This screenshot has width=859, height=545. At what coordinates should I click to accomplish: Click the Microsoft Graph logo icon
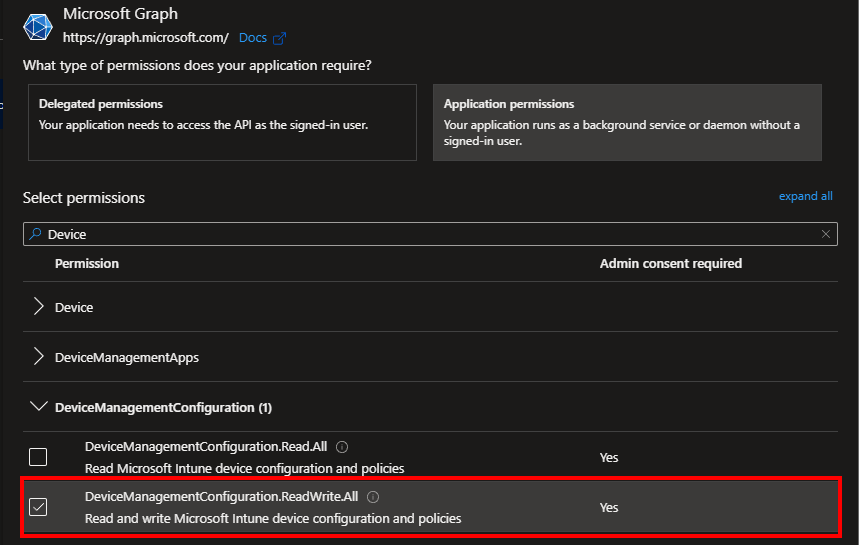37,26
